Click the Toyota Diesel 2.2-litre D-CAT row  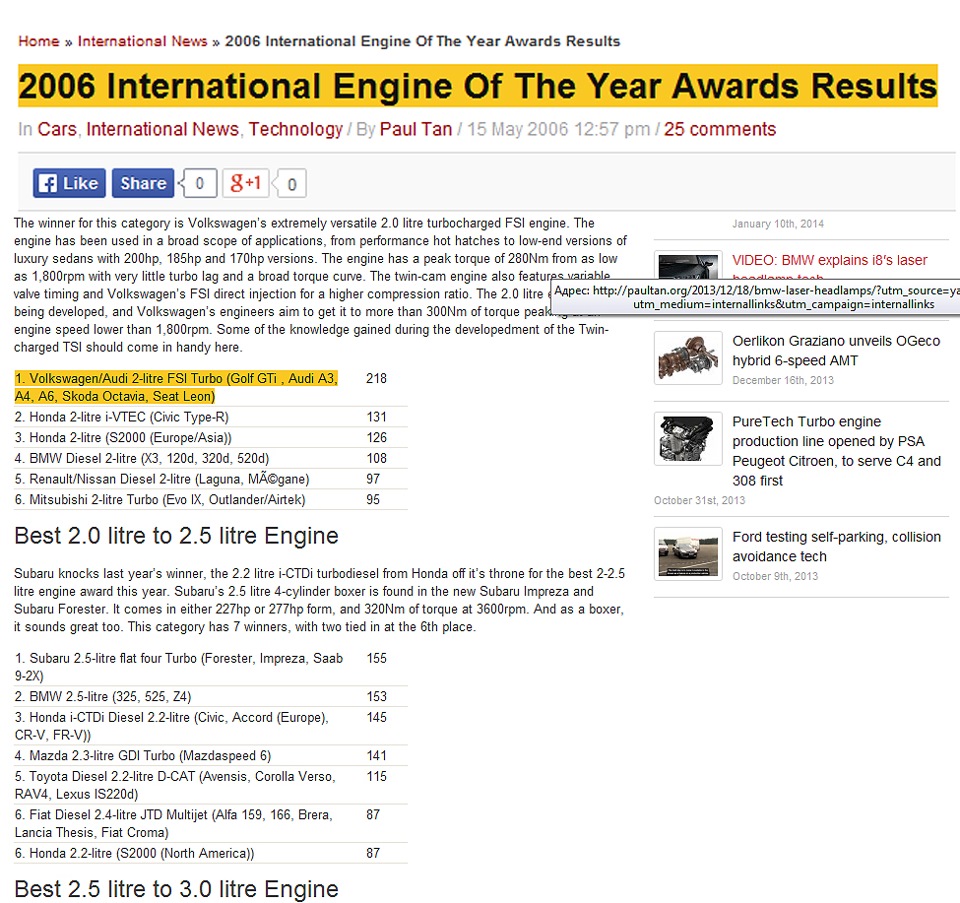point(211,785)
